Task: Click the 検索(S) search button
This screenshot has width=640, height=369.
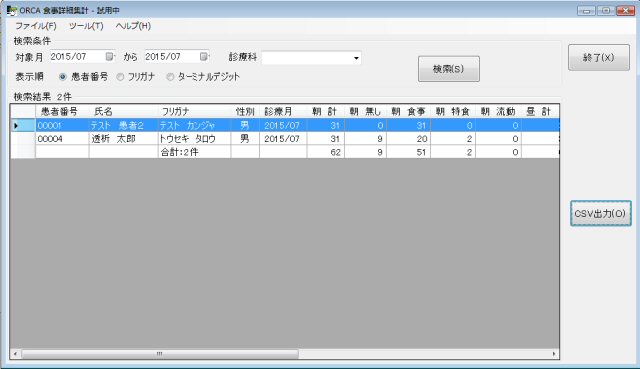Action: pyautogui.click(x=449, y=69)
